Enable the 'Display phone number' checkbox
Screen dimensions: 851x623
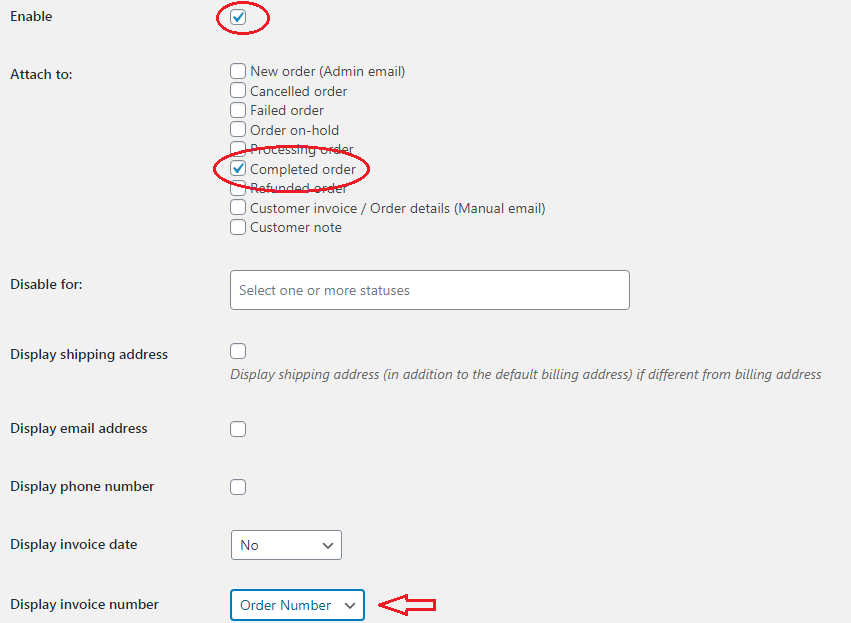(x=237, y=487)
